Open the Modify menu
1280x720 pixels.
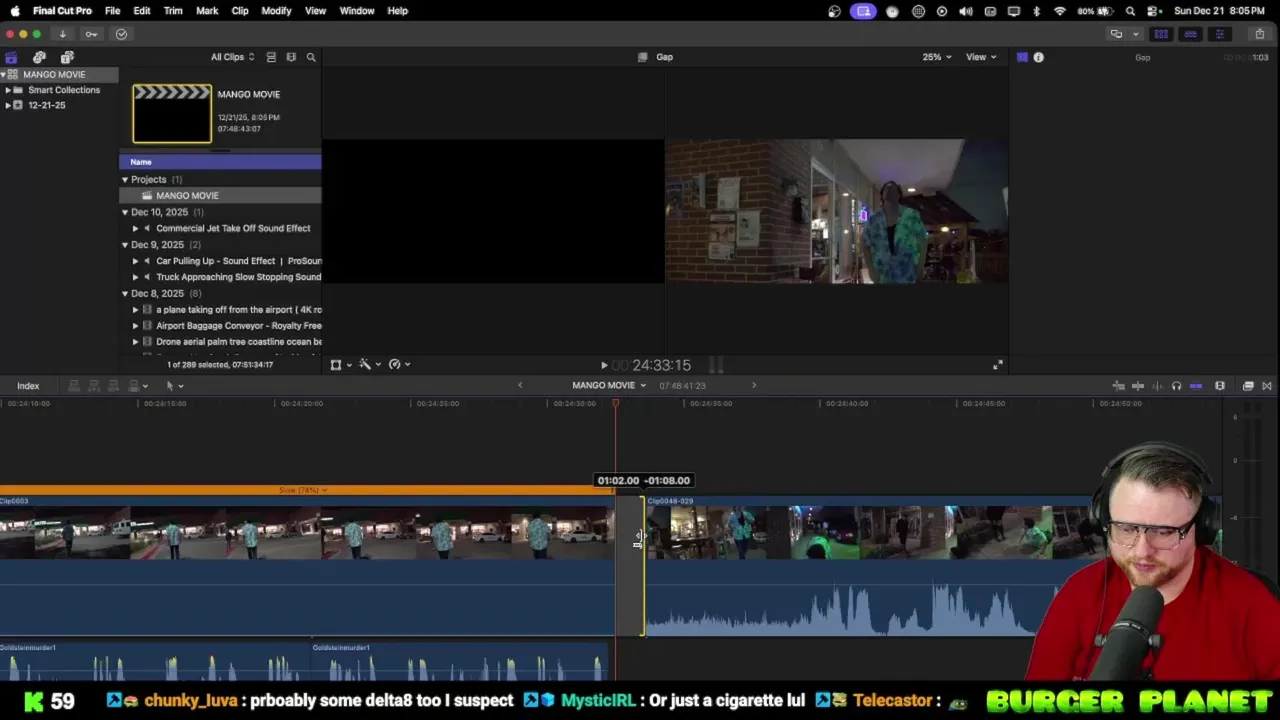(x=276, y=11)
